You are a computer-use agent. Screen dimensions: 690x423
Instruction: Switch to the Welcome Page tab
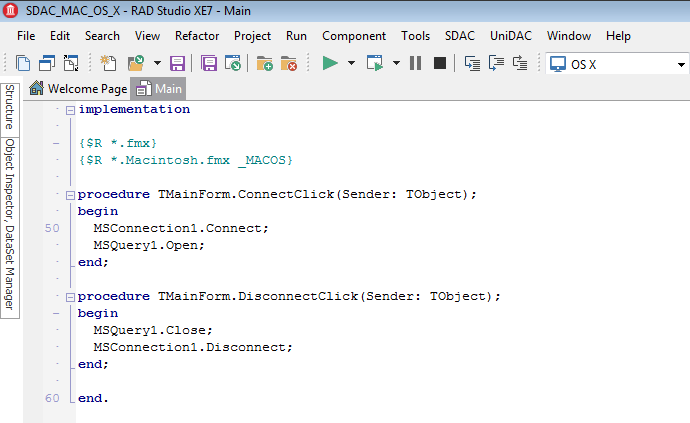(78, 88)
